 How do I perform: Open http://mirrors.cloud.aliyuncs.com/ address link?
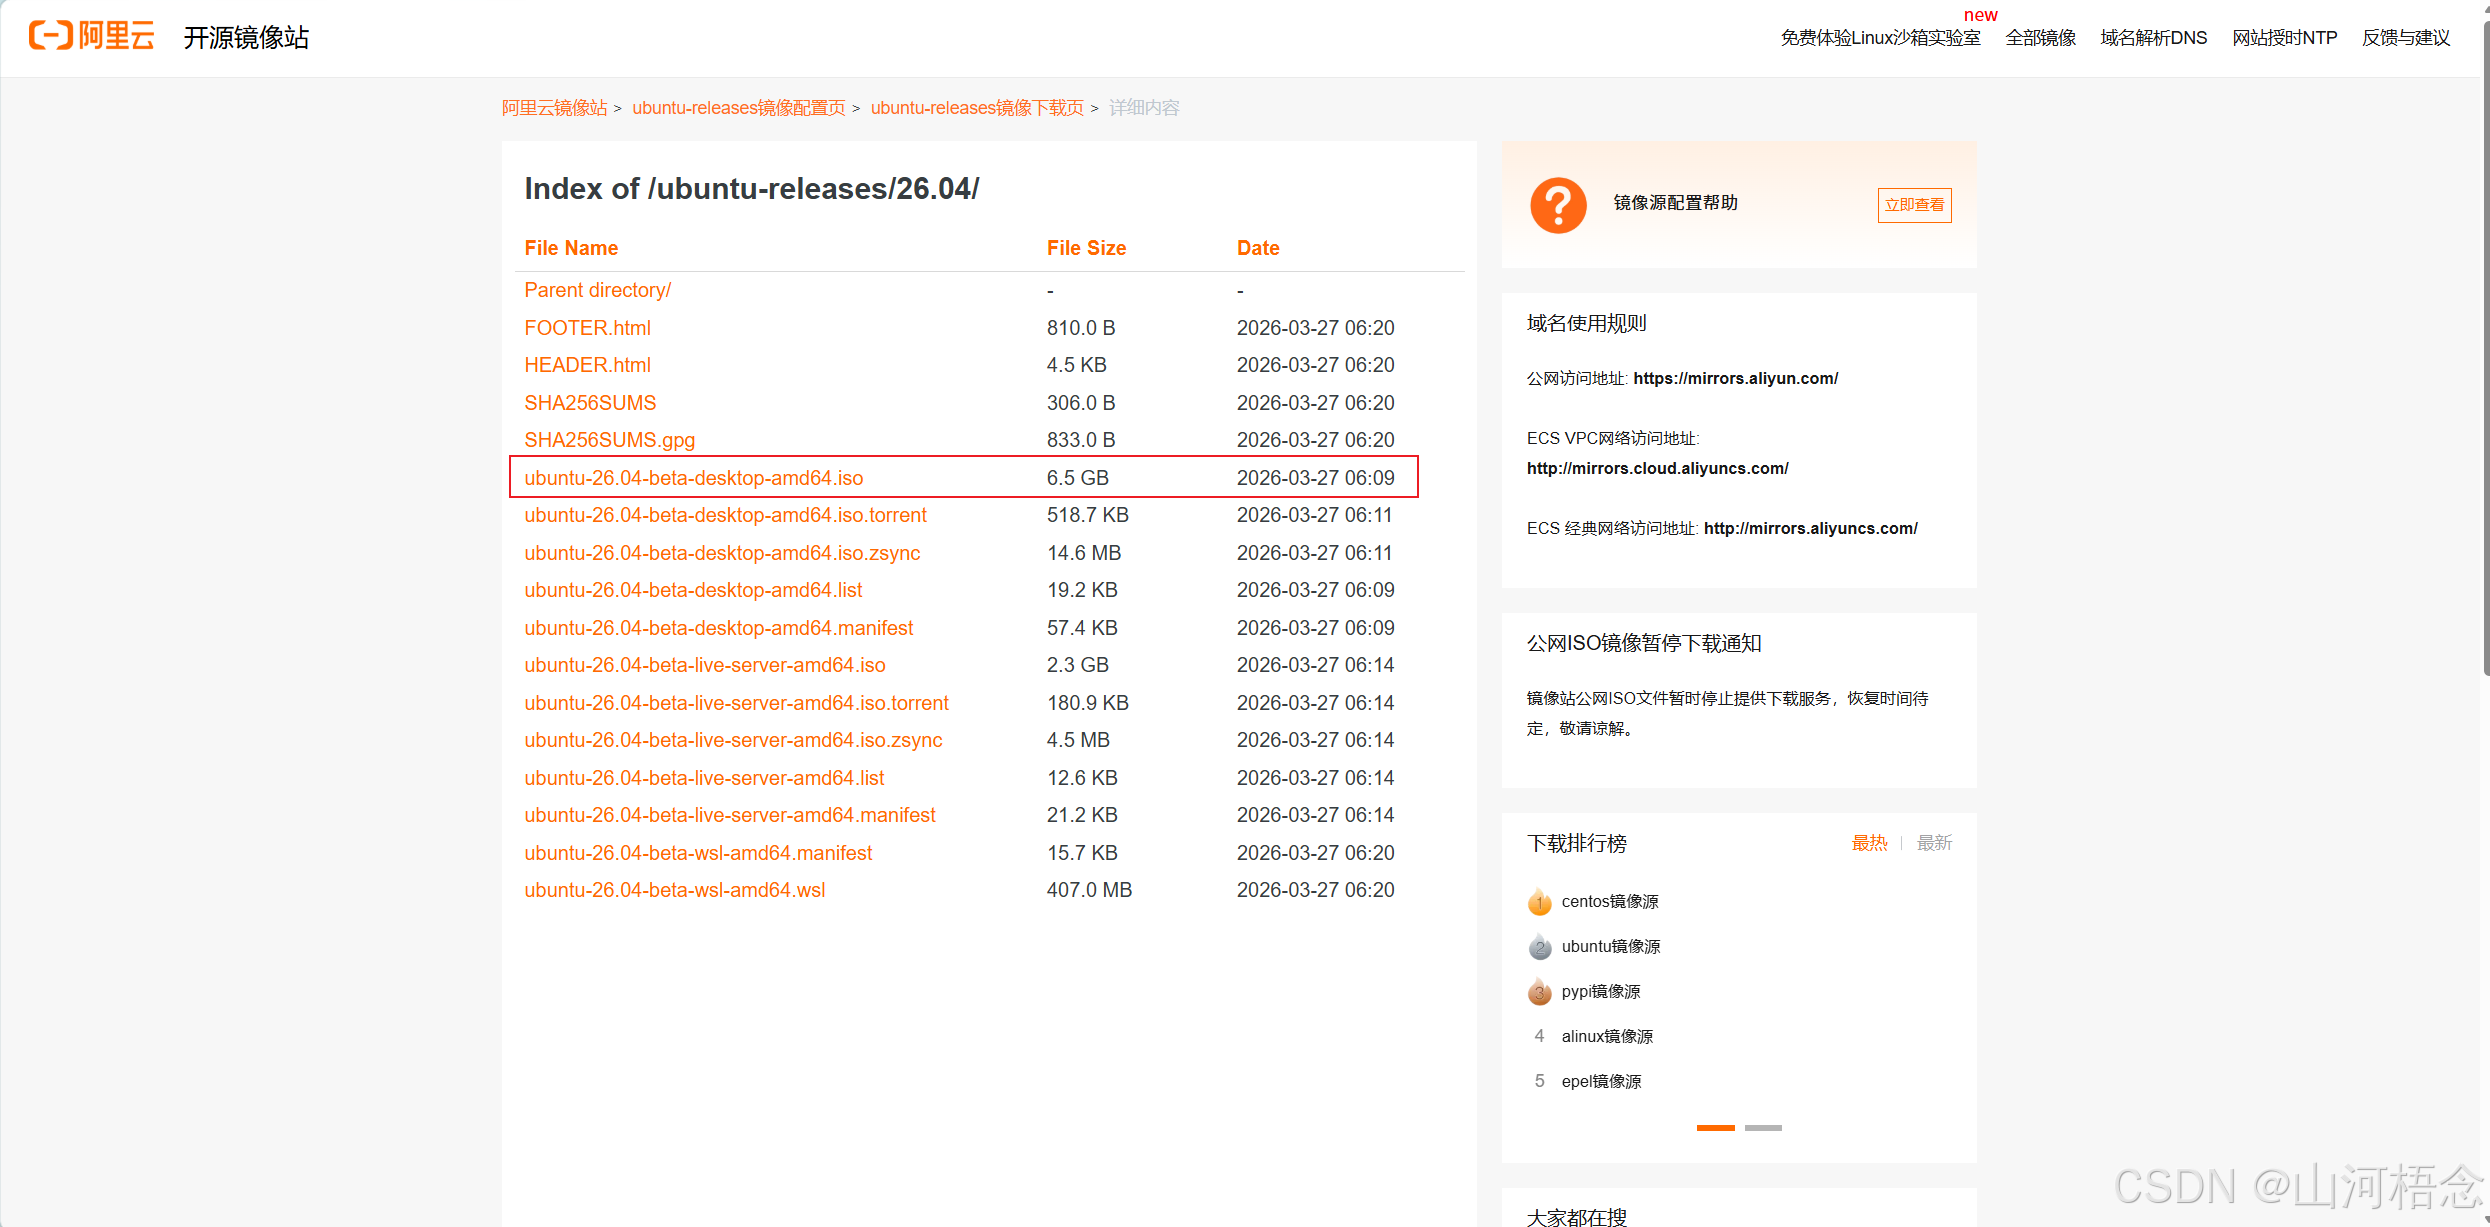point(1657,468)
